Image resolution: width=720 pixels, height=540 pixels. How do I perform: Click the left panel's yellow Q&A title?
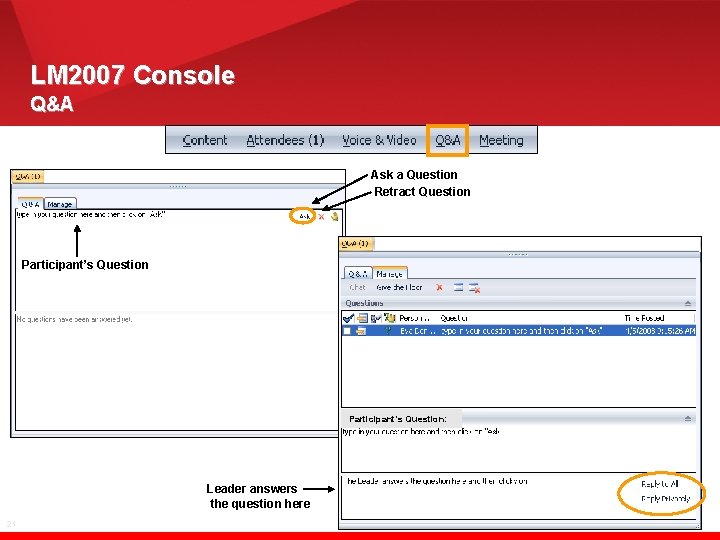coord(28,176)
